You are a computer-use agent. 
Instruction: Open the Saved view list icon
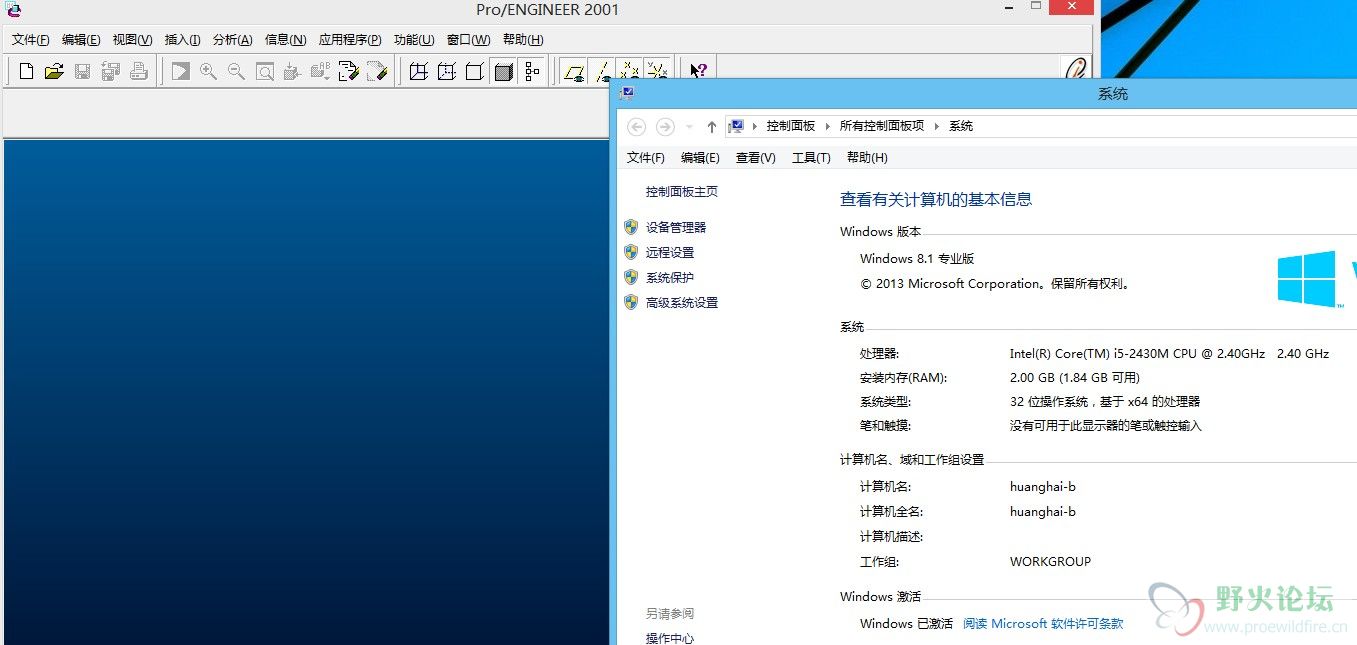320,71
